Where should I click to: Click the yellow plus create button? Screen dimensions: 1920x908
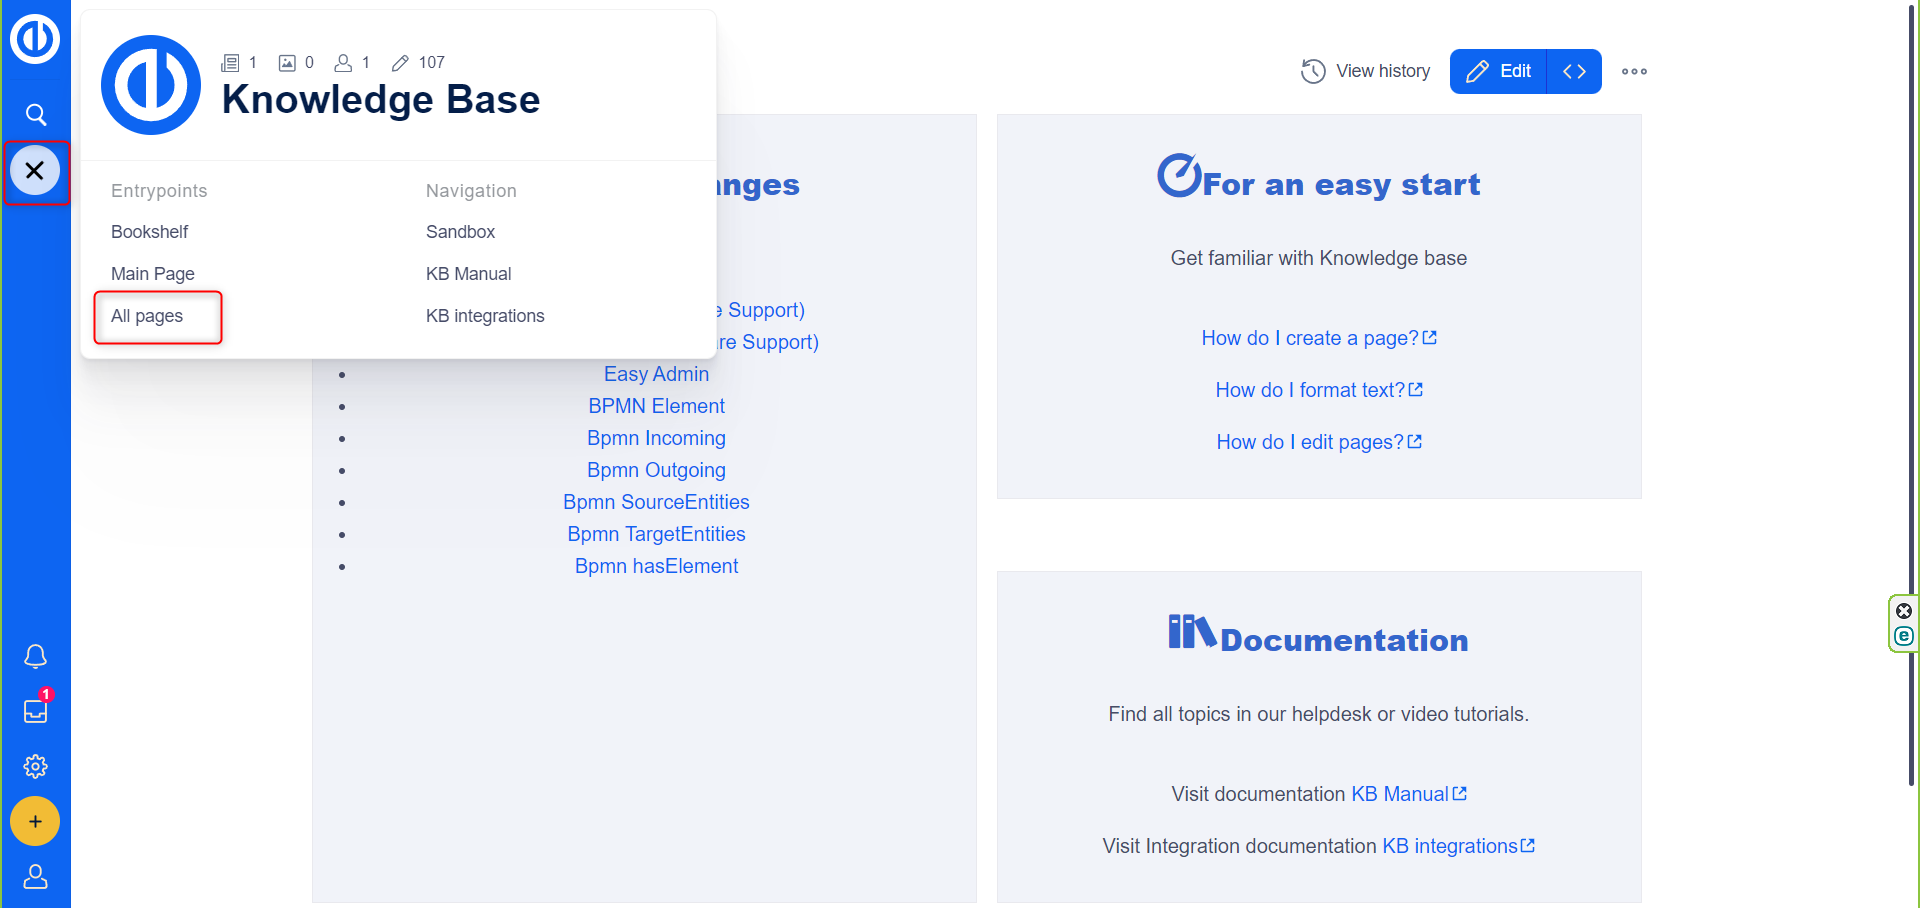tap(35, 821)
